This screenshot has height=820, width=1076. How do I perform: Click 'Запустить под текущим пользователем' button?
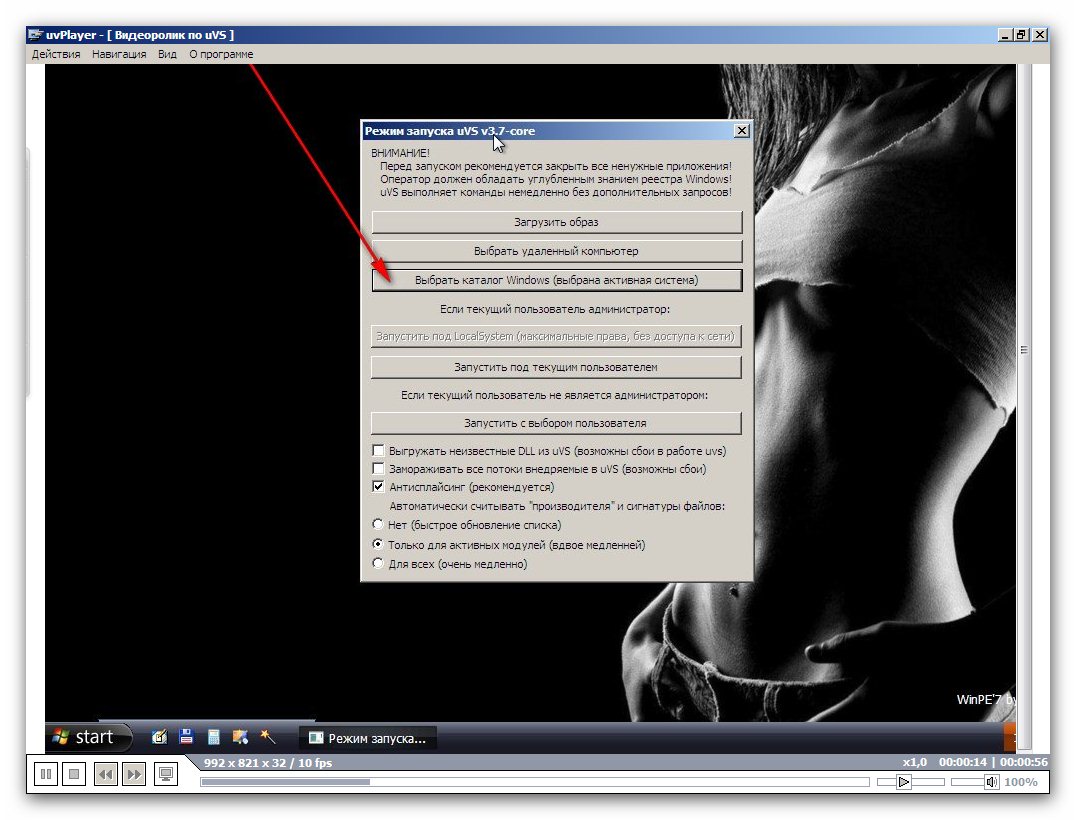[556, 368]
